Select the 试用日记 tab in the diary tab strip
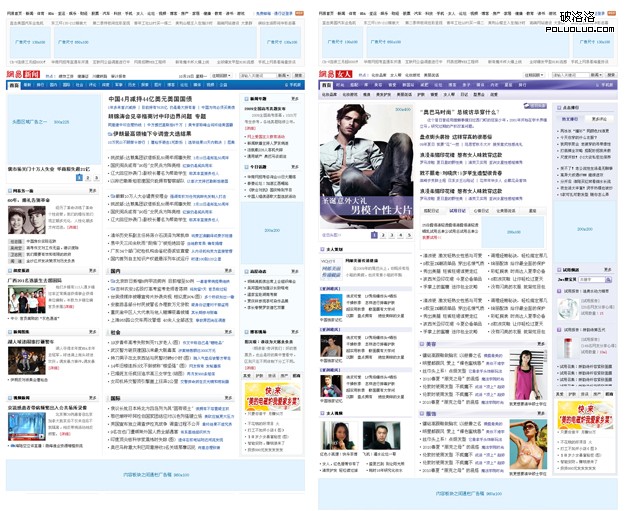The height and width of the screenshot is (511, 625). pyautogui.click(x=457, y=210)
